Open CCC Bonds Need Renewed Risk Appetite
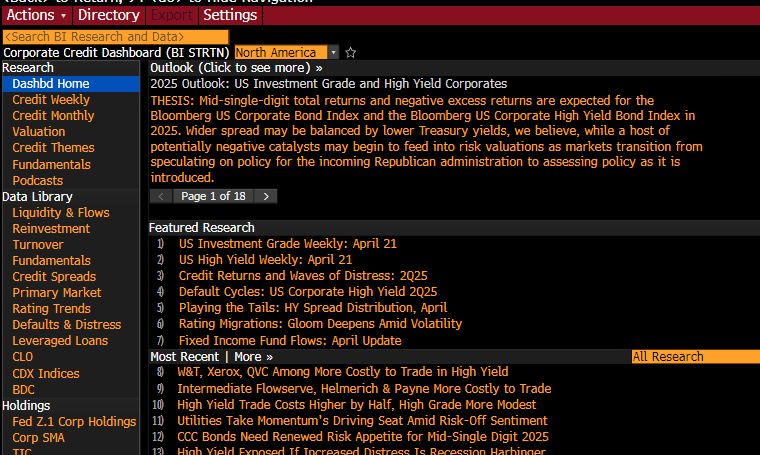Viewport: 760px width, 455px height. point(363,437)
